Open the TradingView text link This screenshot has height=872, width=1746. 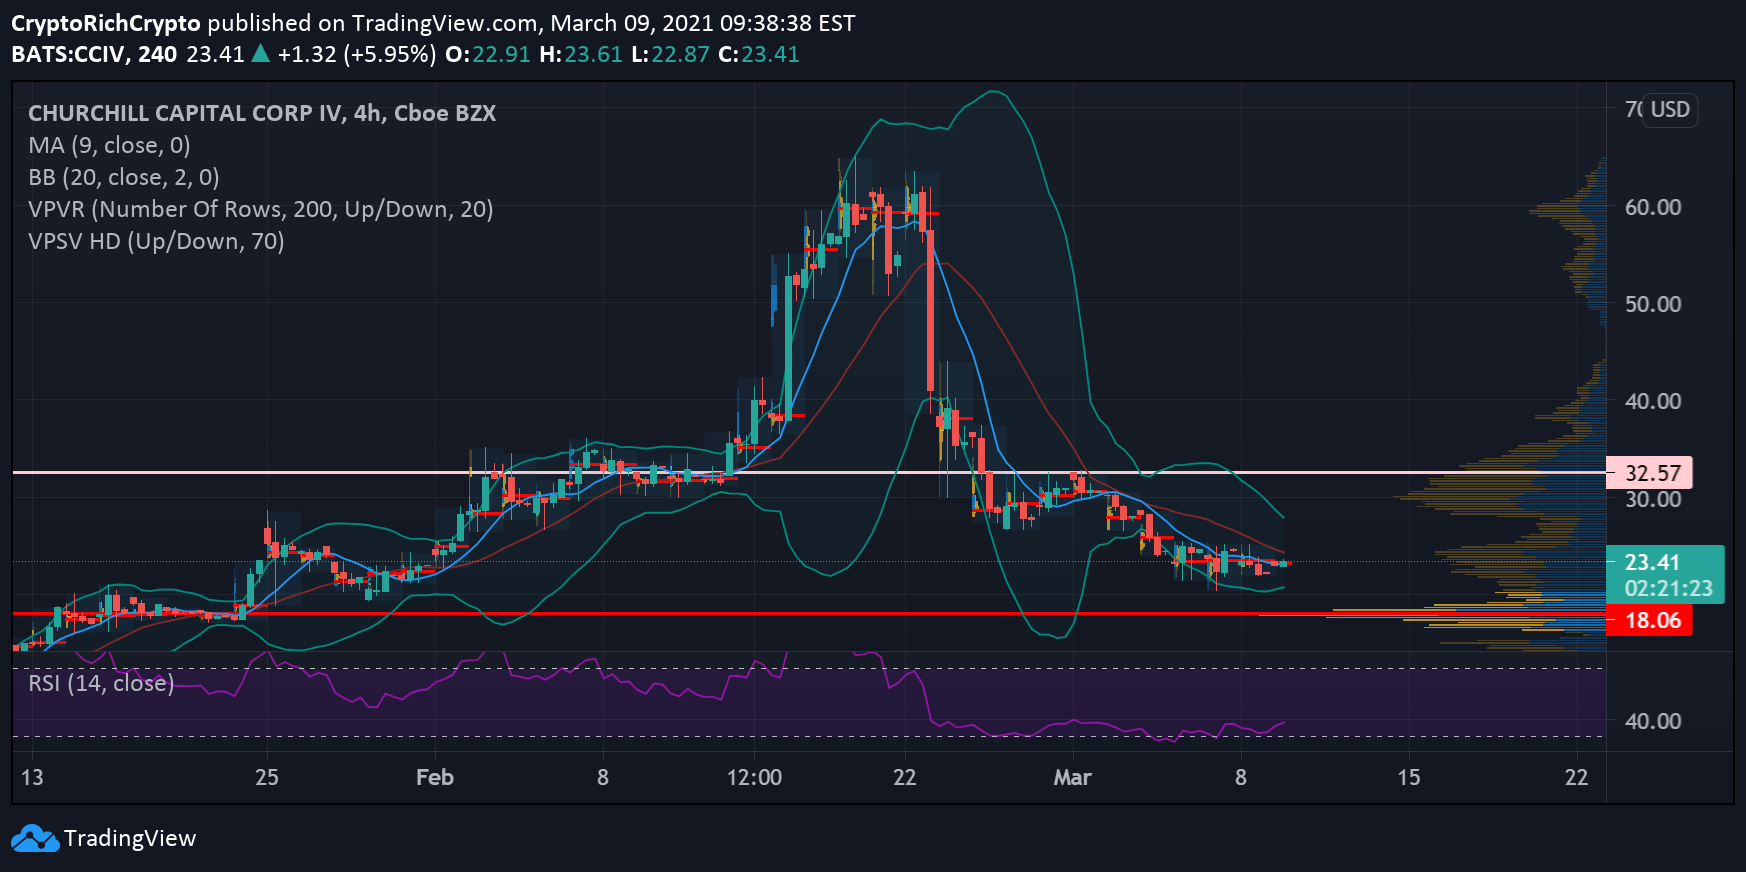[x=130, y=838]
